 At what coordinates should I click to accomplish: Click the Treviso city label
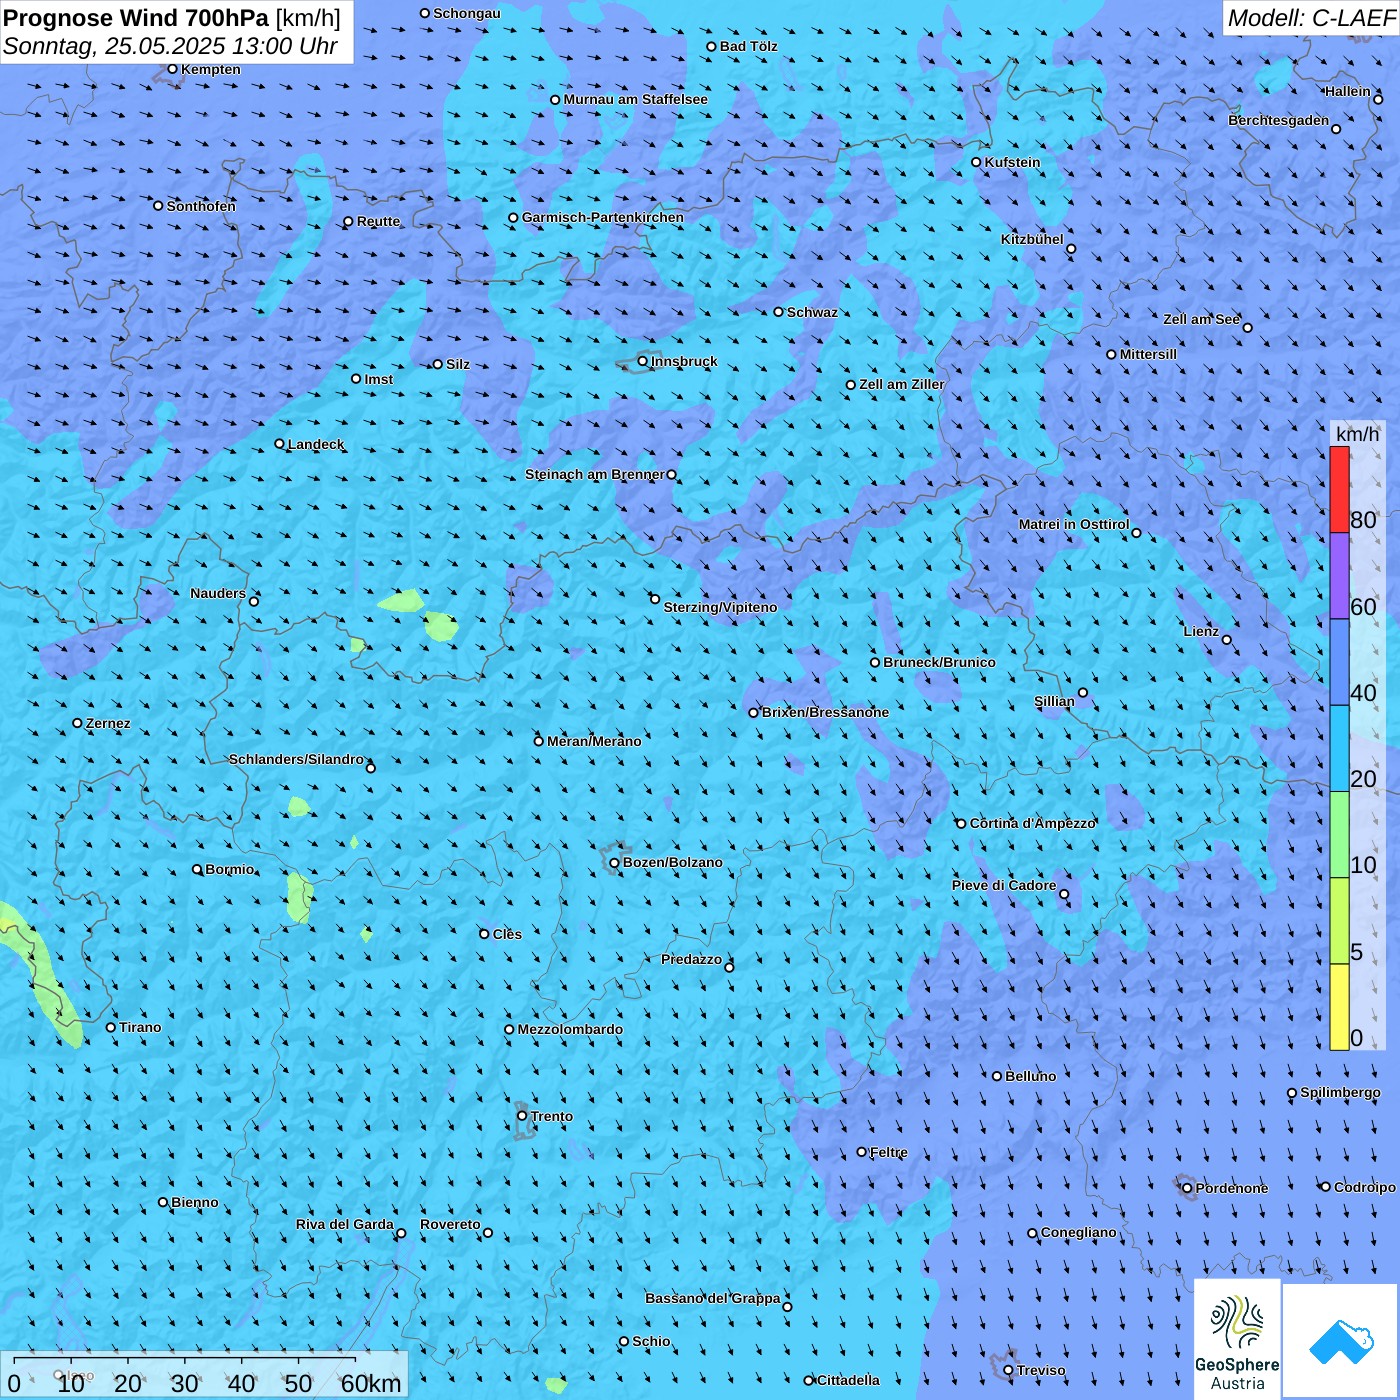click(x=1041, y=1370)
